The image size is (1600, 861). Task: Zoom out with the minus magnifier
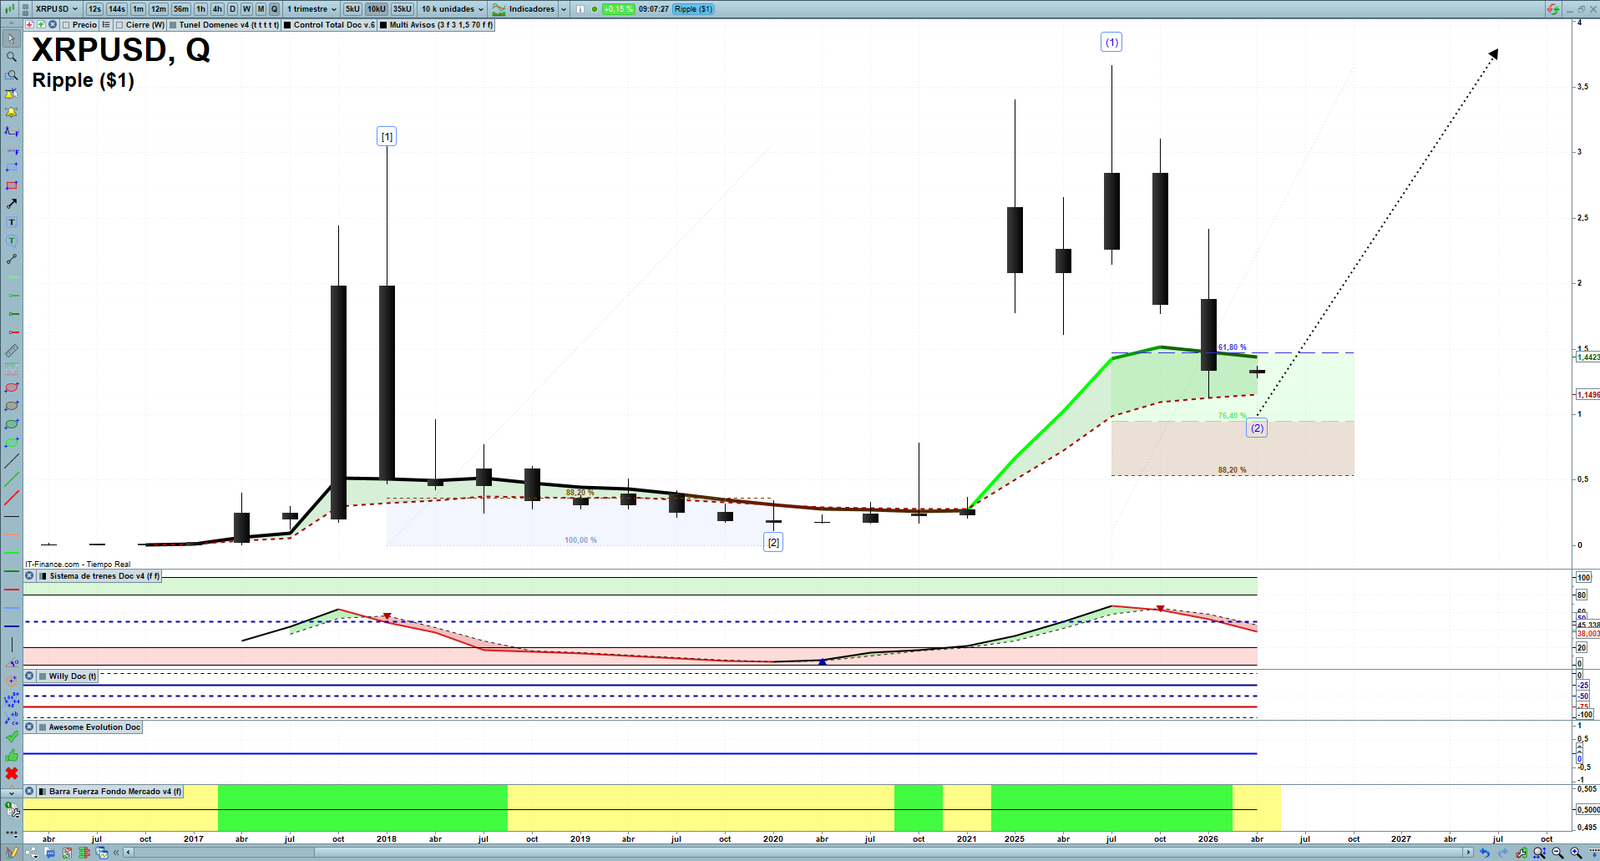(1557, 853)
